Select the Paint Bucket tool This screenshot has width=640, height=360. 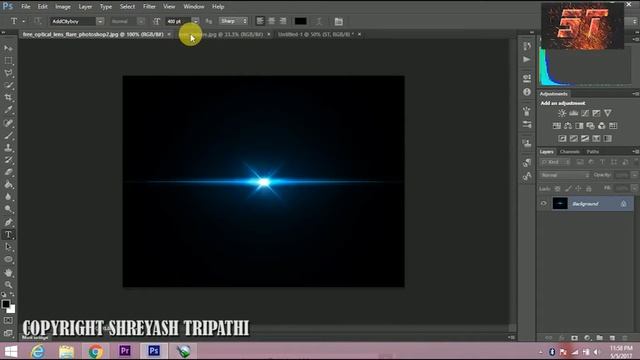(x=8, y=184)
